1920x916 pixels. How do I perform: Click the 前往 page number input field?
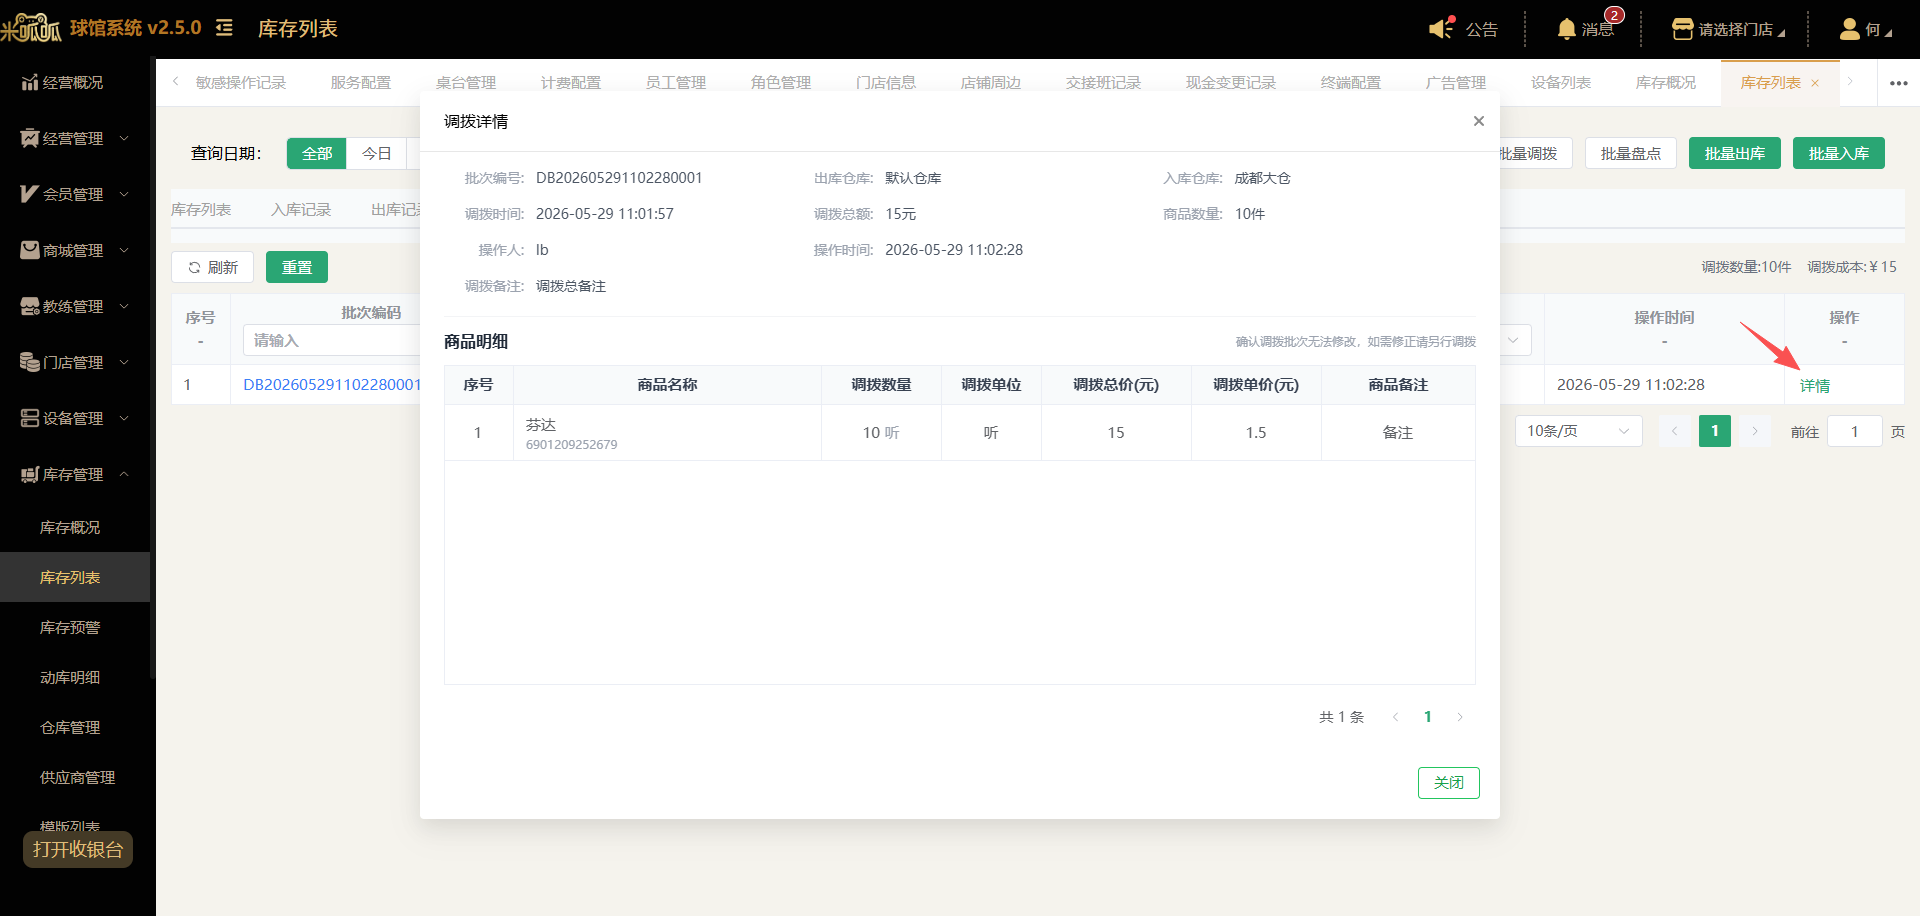point(1854,431)
